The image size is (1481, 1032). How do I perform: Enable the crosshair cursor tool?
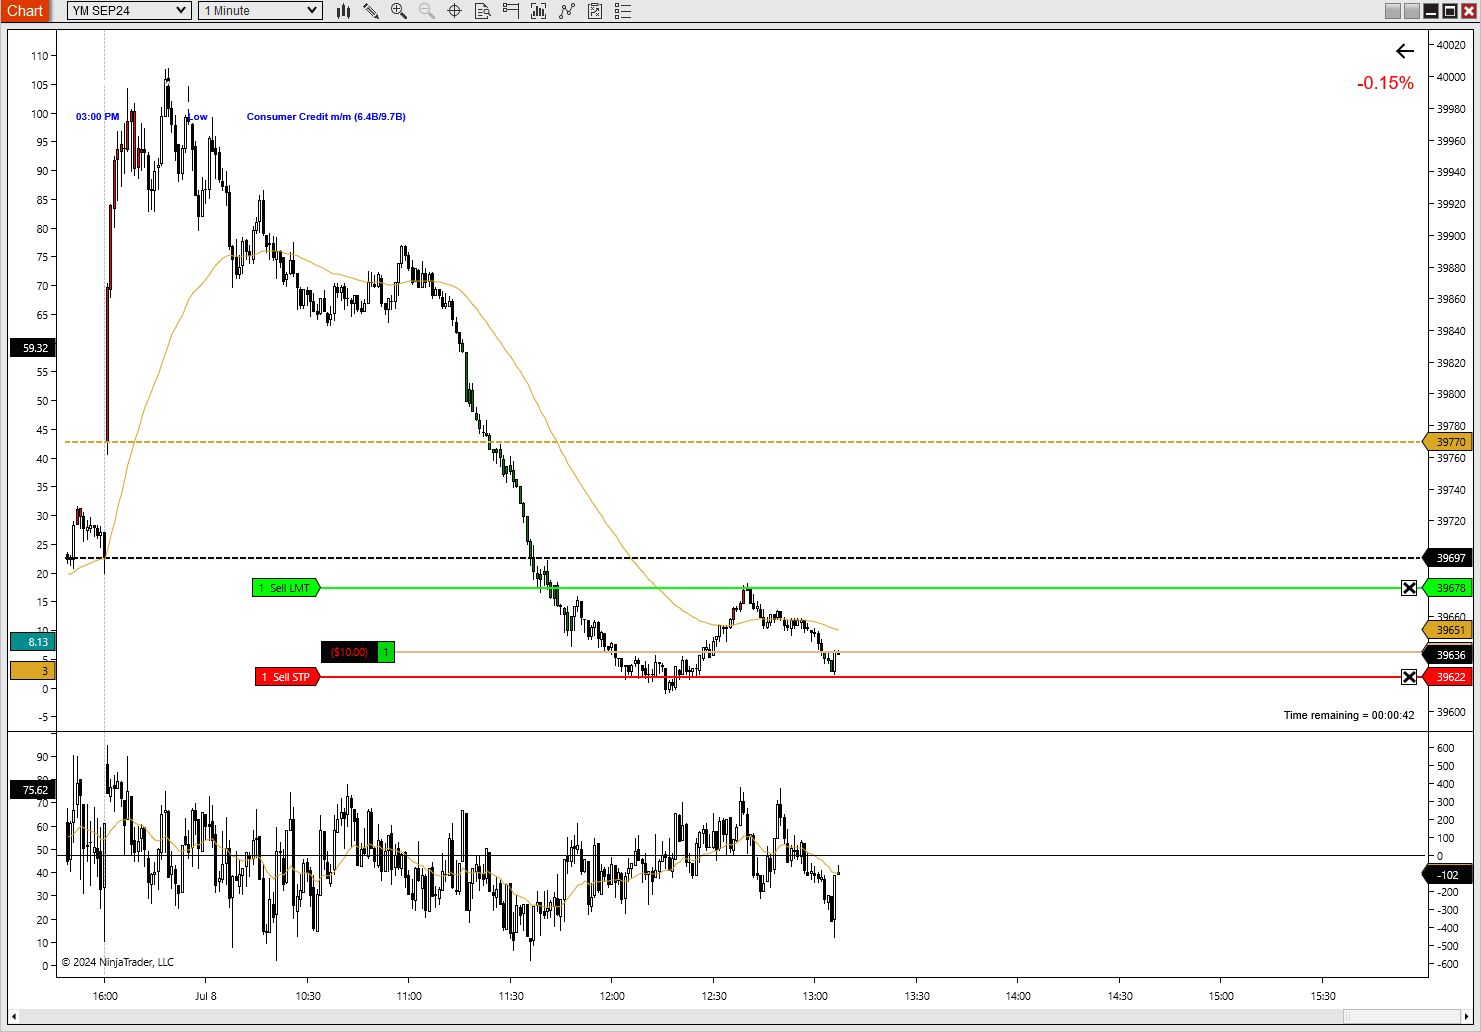click(455, 11)
